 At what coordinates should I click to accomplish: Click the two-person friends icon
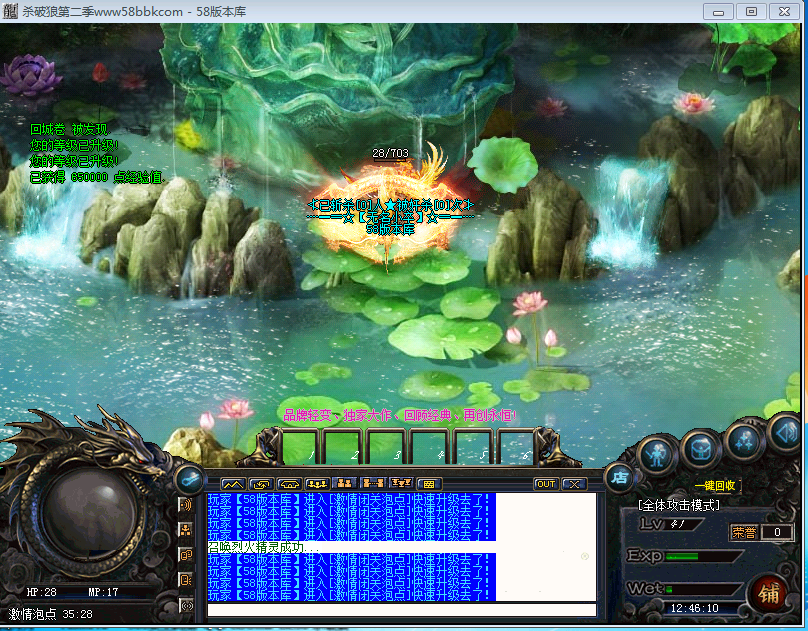pos(345,483)
